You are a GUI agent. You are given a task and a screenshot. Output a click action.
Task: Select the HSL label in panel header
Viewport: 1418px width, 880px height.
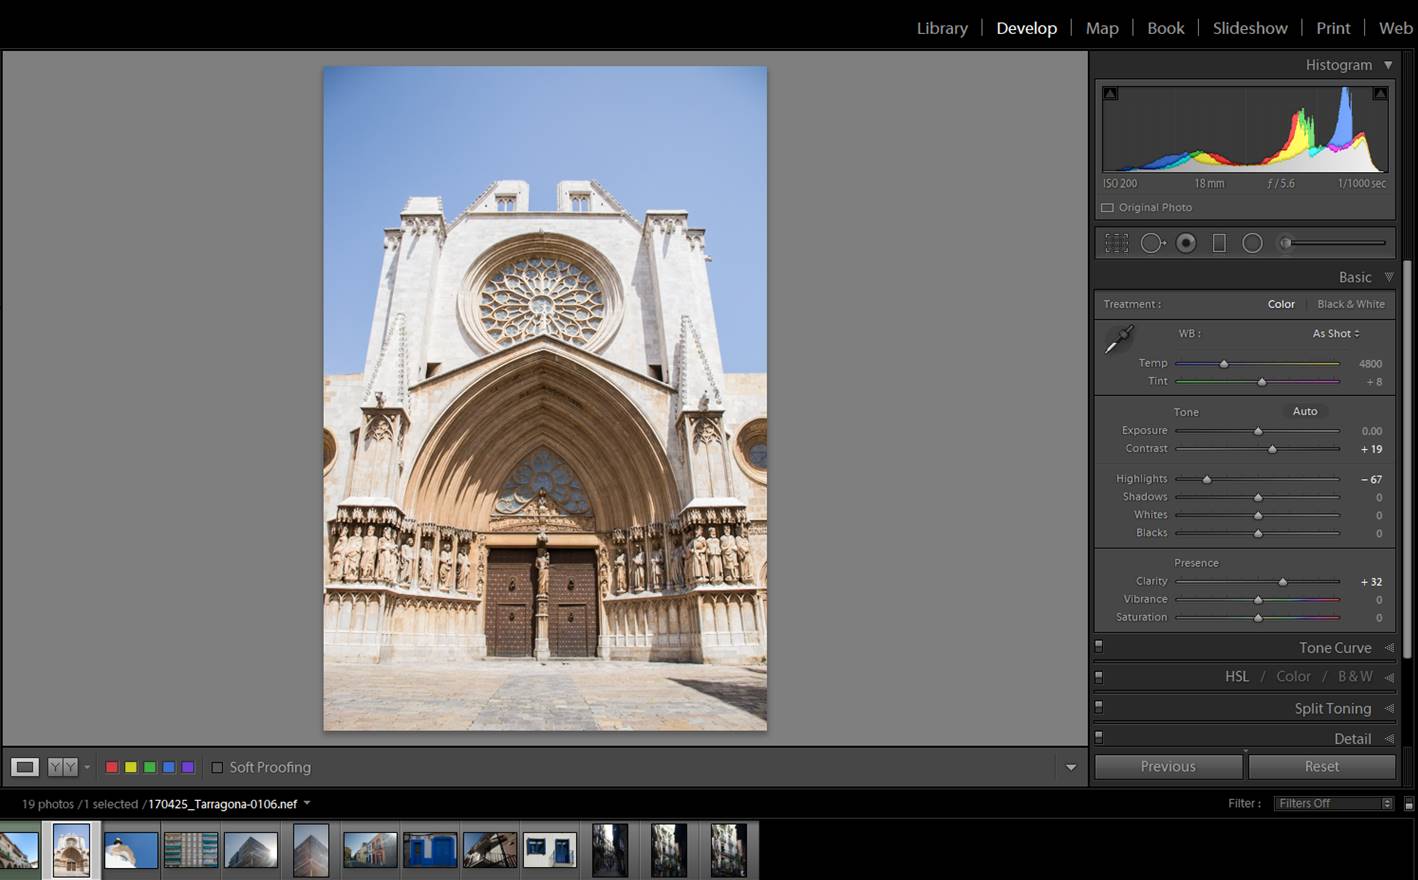1237,677
